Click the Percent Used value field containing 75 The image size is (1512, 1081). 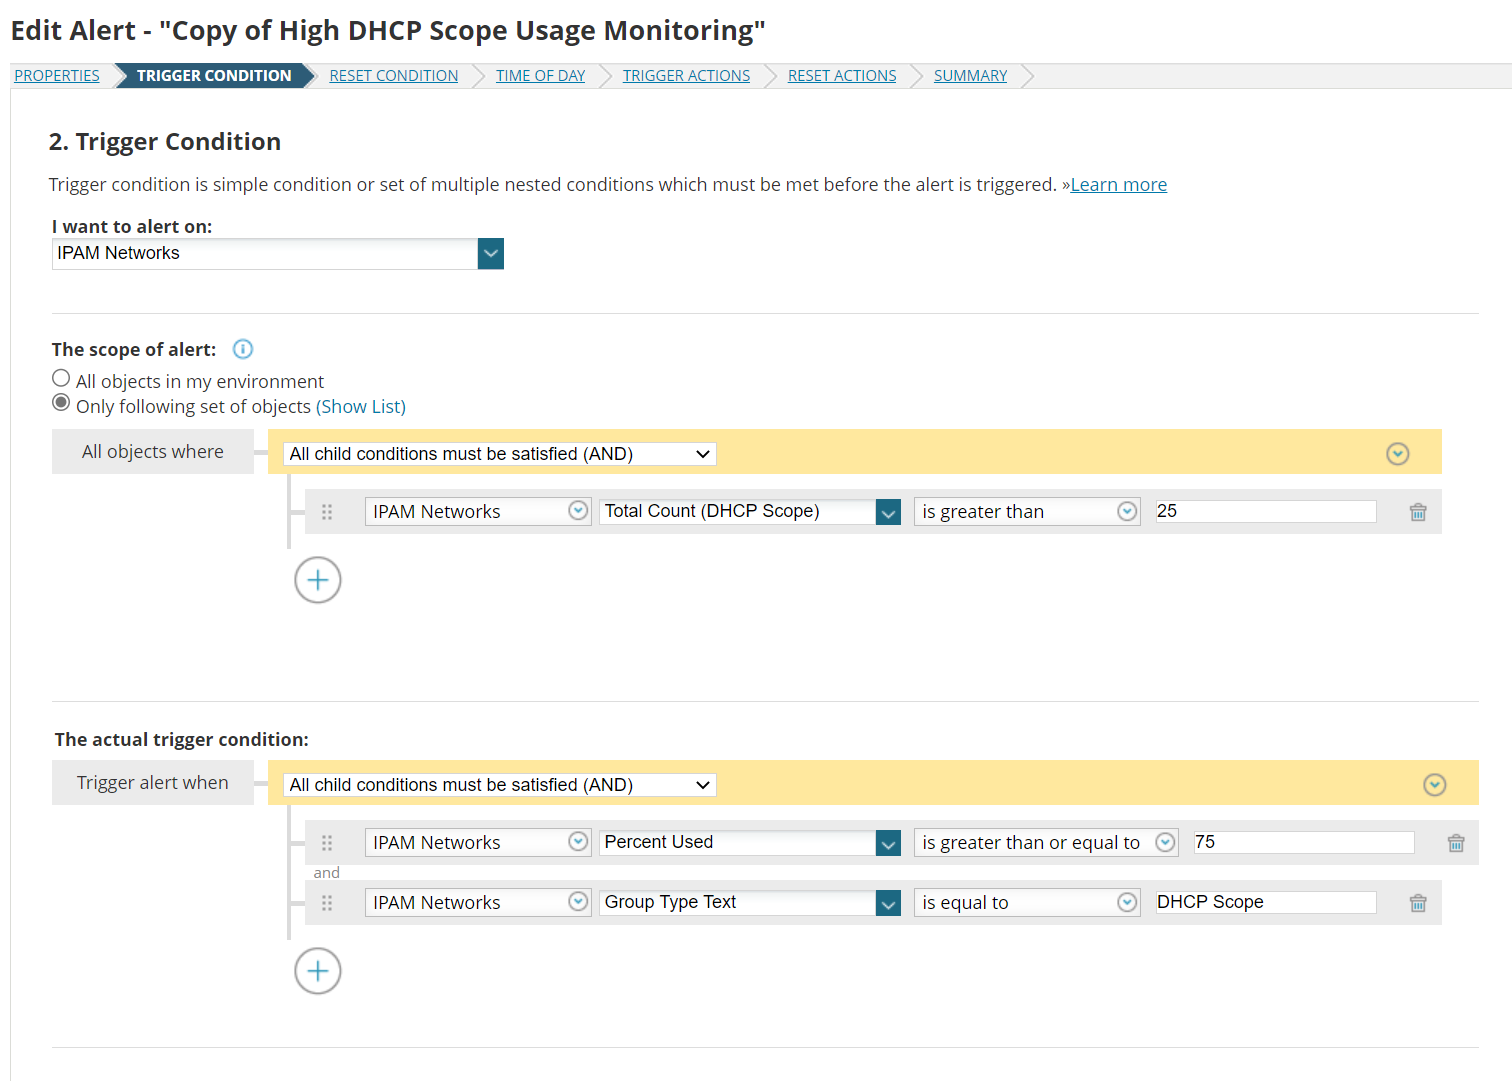pyautogui.click(x=1303, y=843)
